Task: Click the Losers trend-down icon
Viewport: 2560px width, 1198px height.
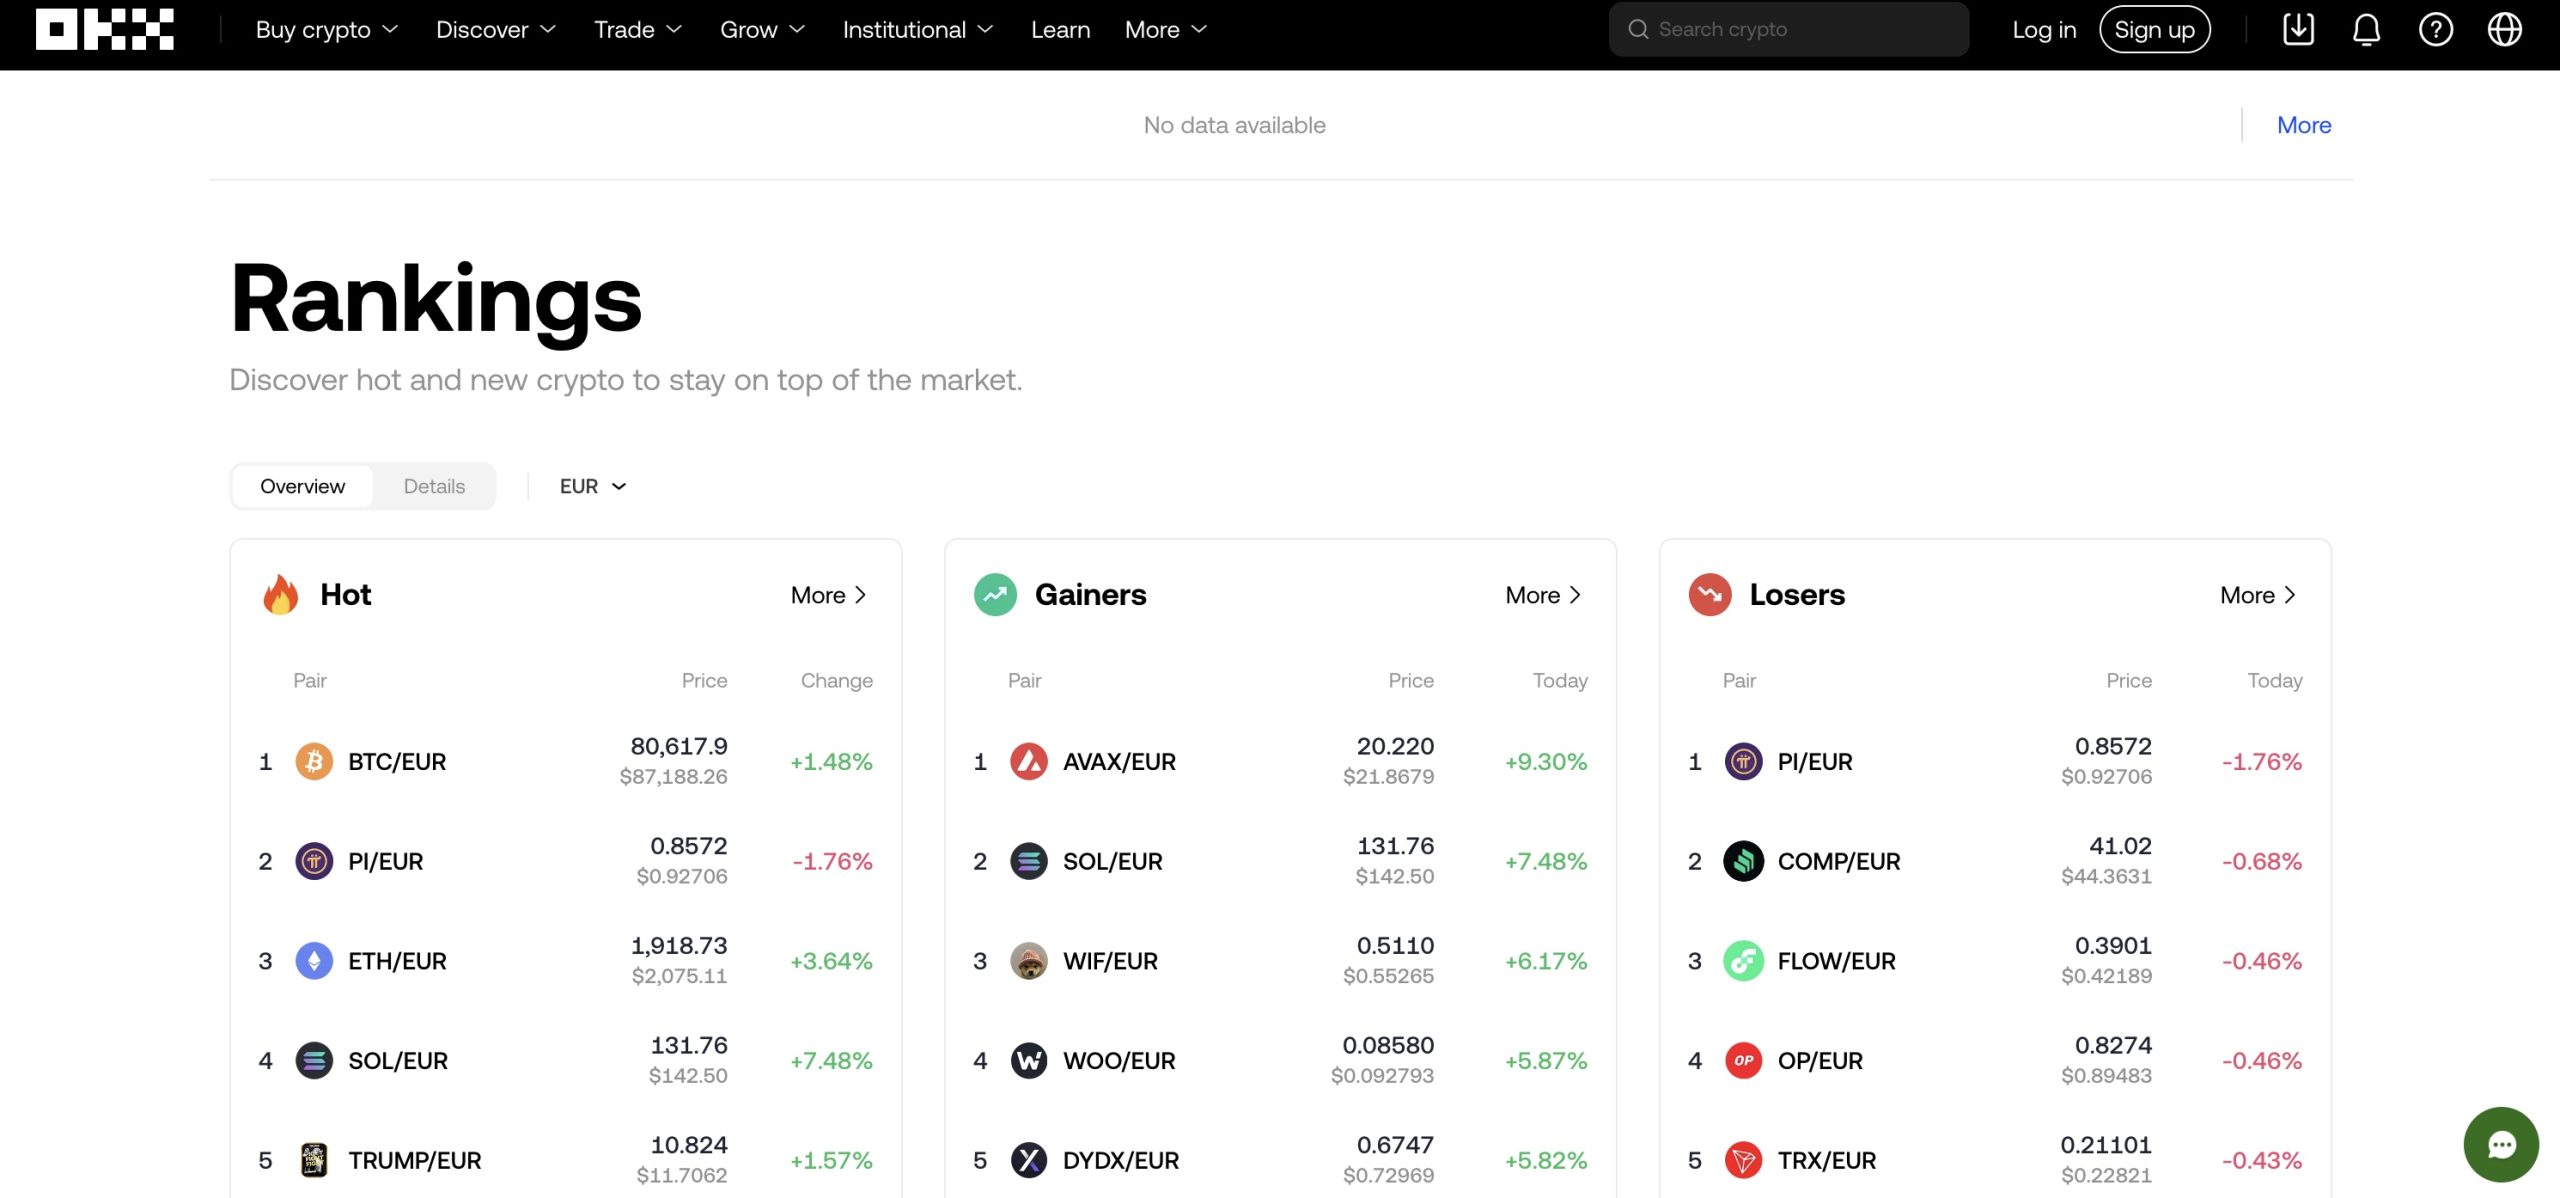Action: click(x=1710, y=594)
